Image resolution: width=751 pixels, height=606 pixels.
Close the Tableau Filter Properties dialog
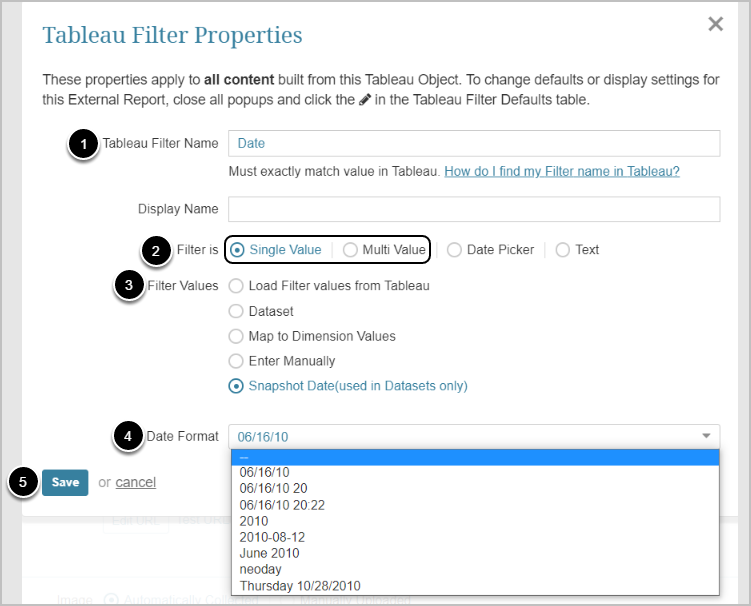coord(716,23)
